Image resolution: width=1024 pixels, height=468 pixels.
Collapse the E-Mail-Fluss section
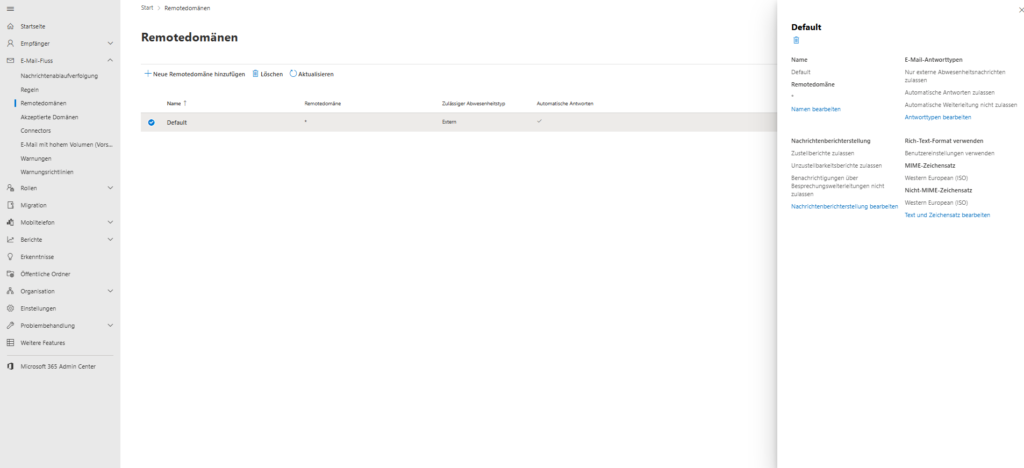(x=110, y=61)
